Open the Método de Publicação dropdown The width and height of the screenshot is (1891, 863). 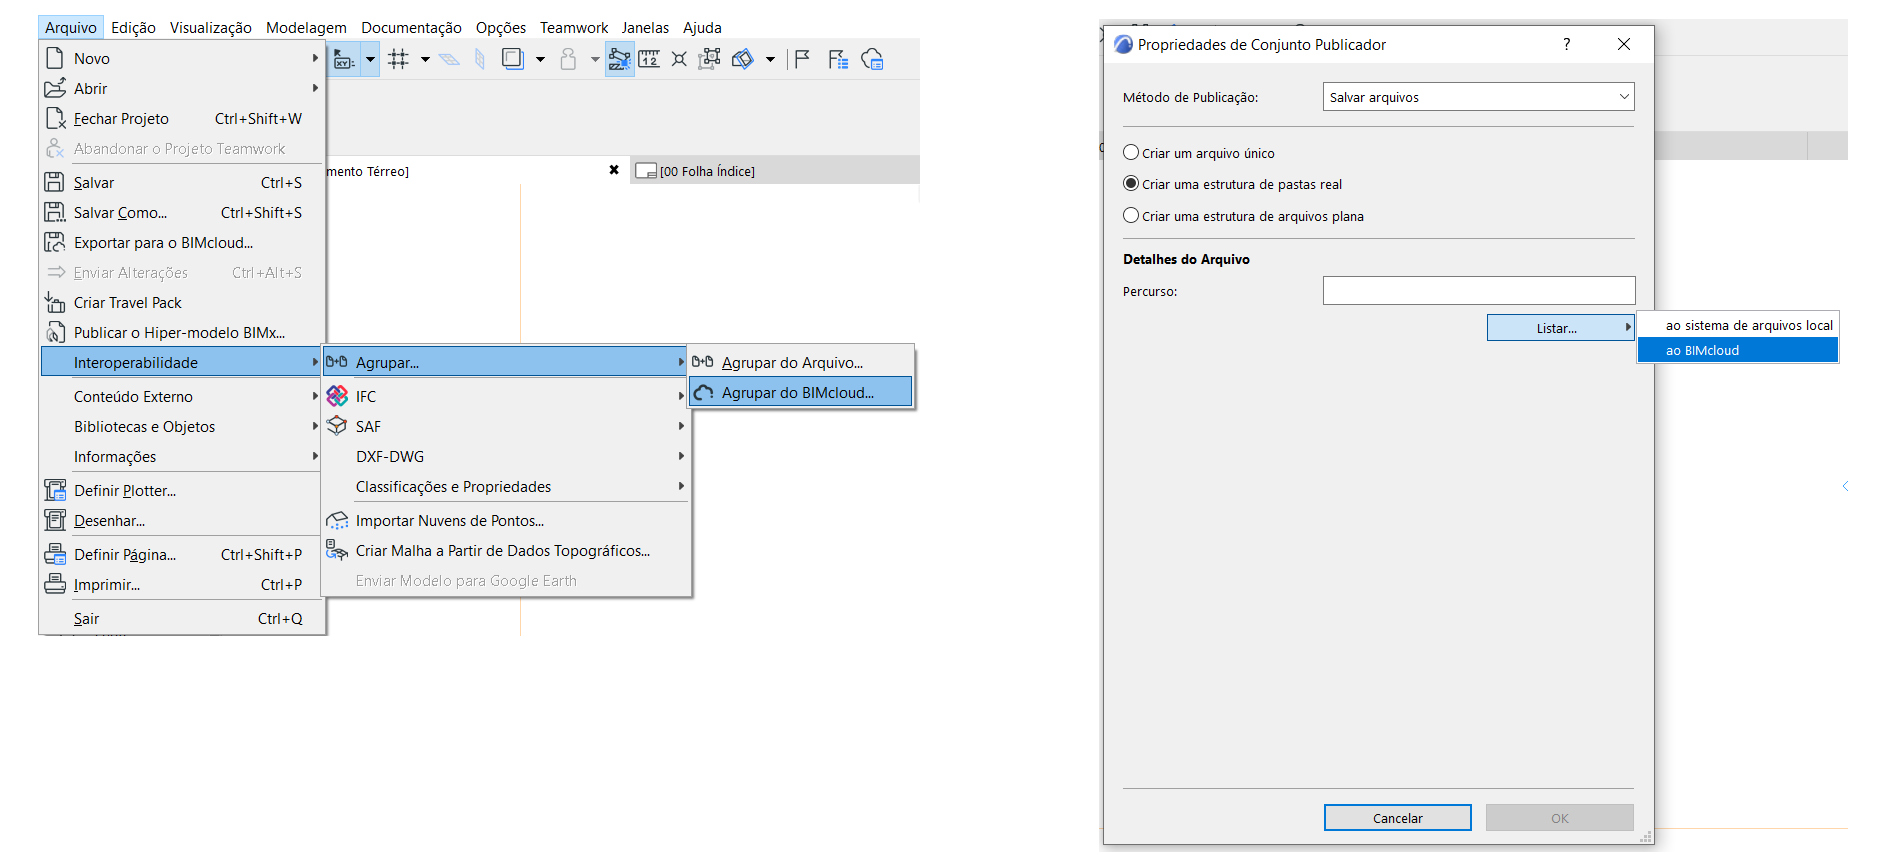1478,97
